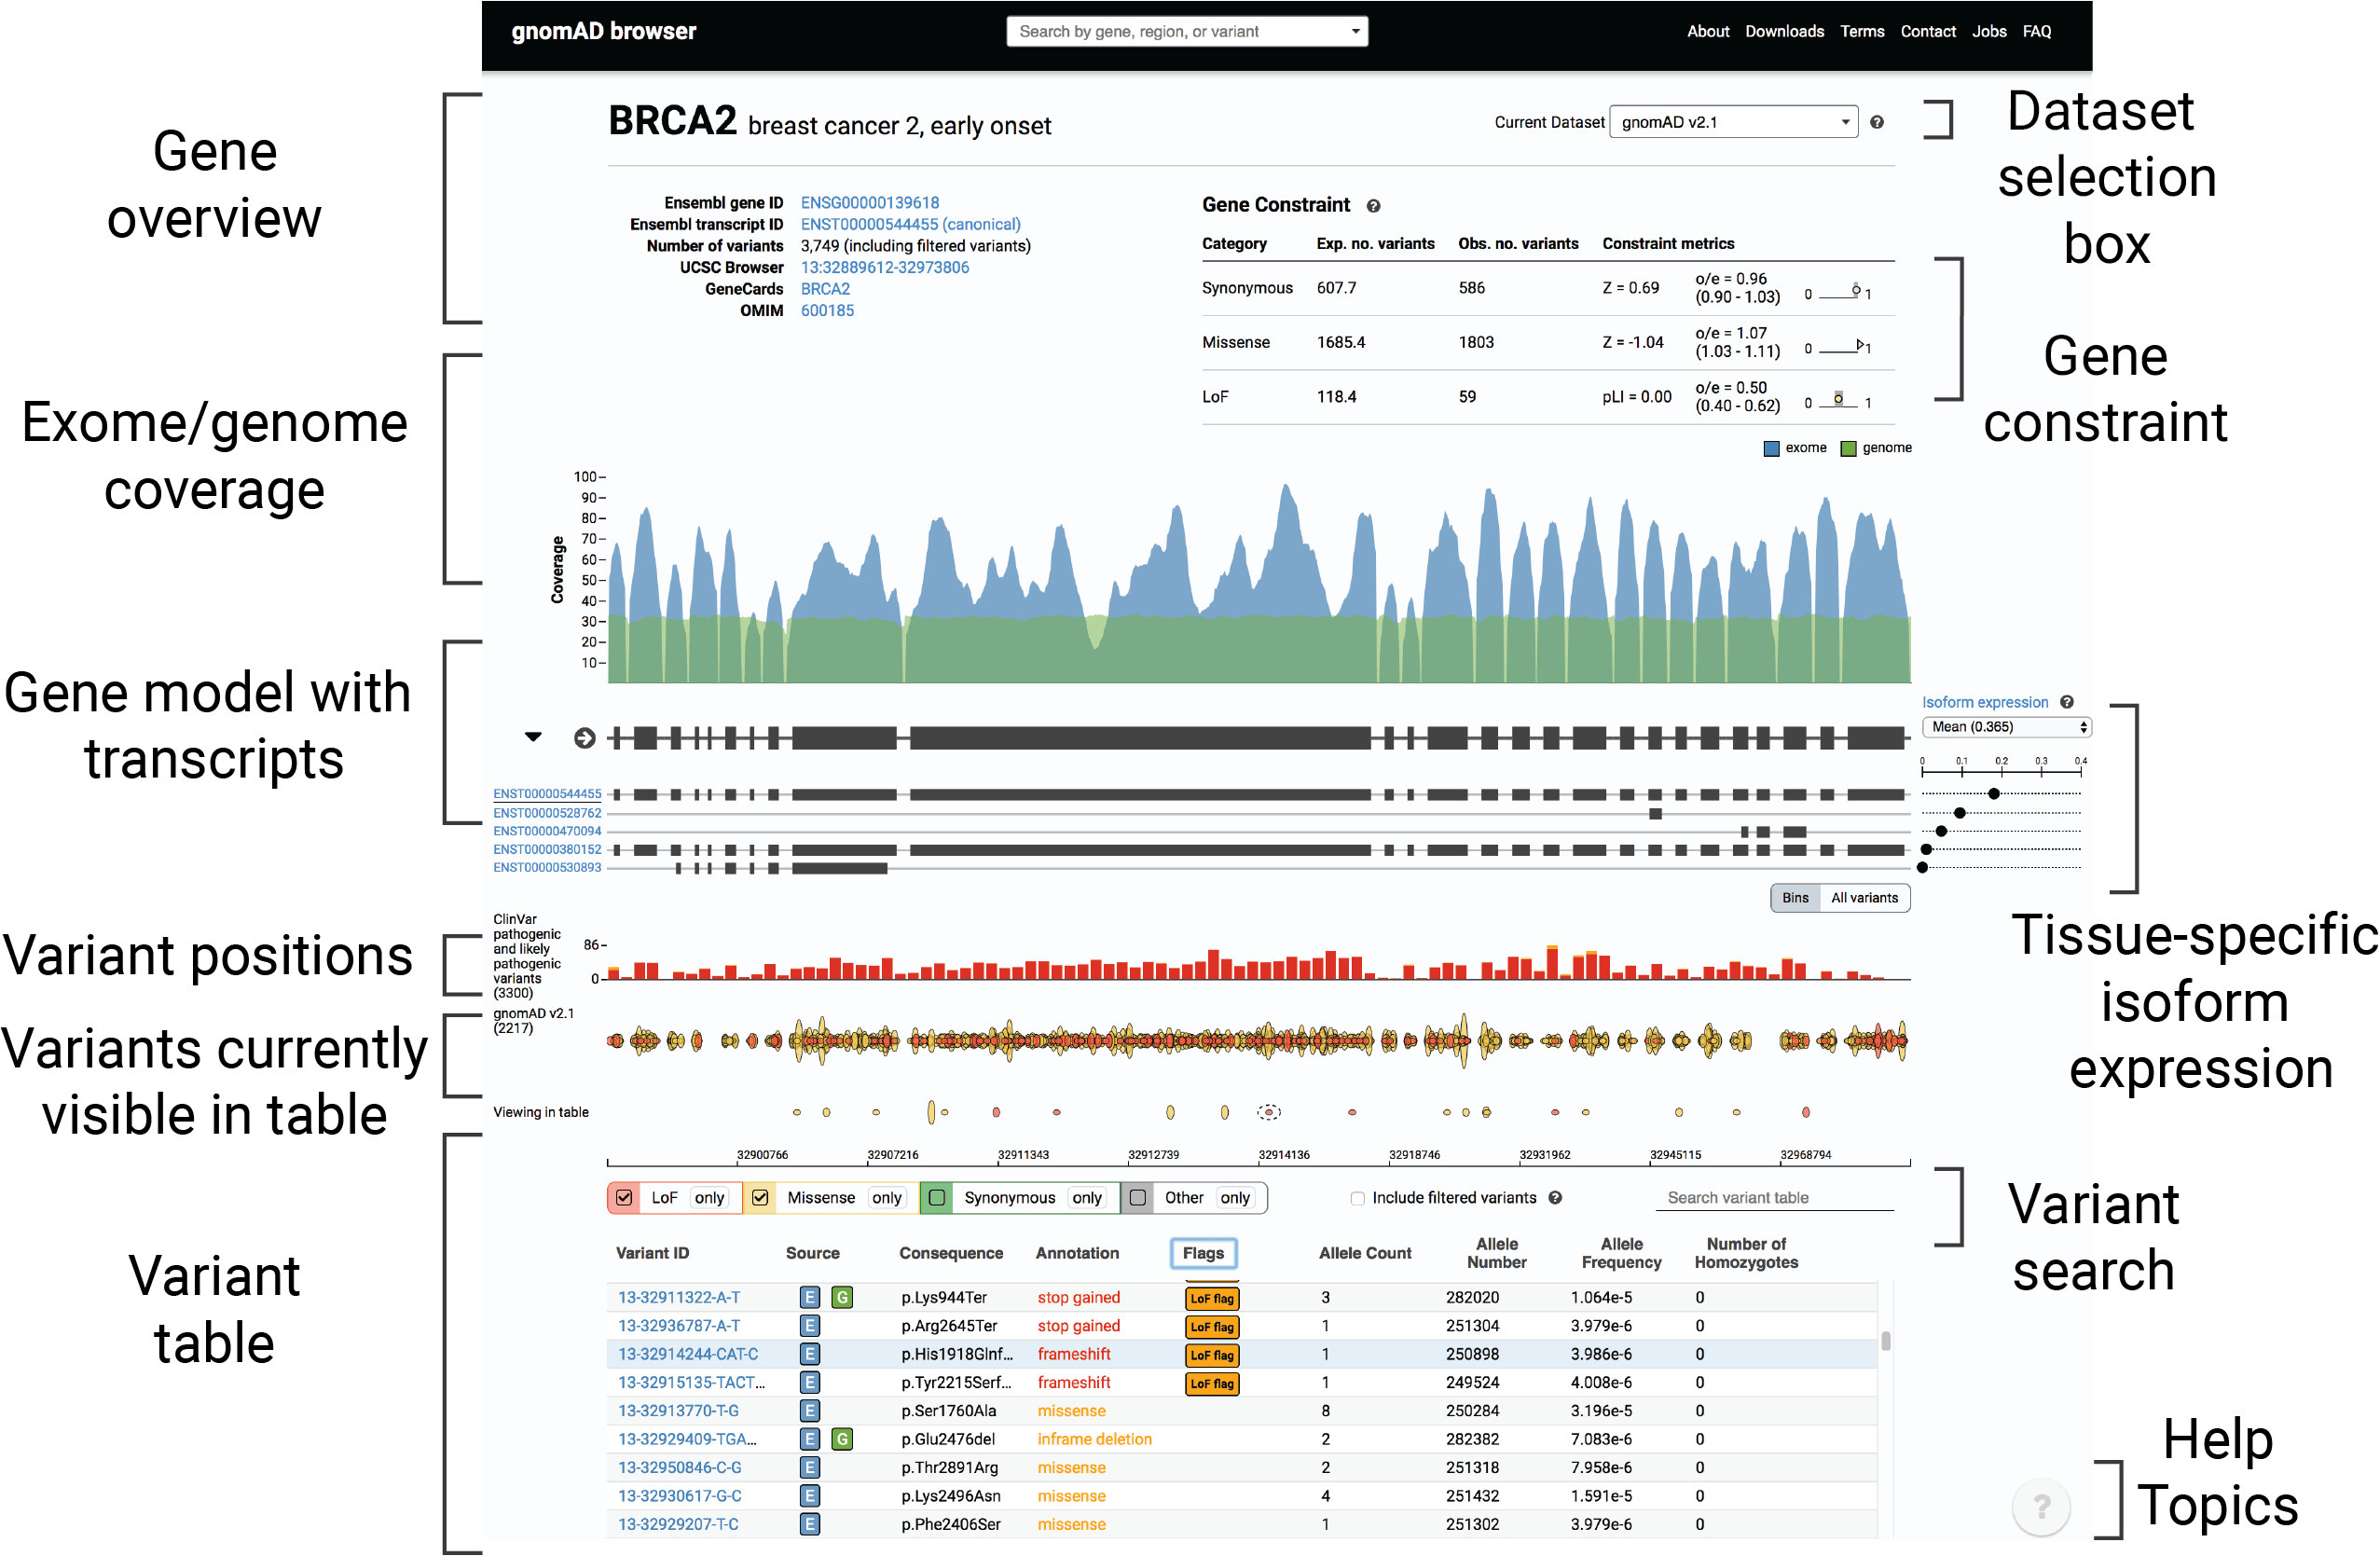Click help icon next to Isoform expression
Viewport: 2380px width, 1556px height.
pos(2066,702)
